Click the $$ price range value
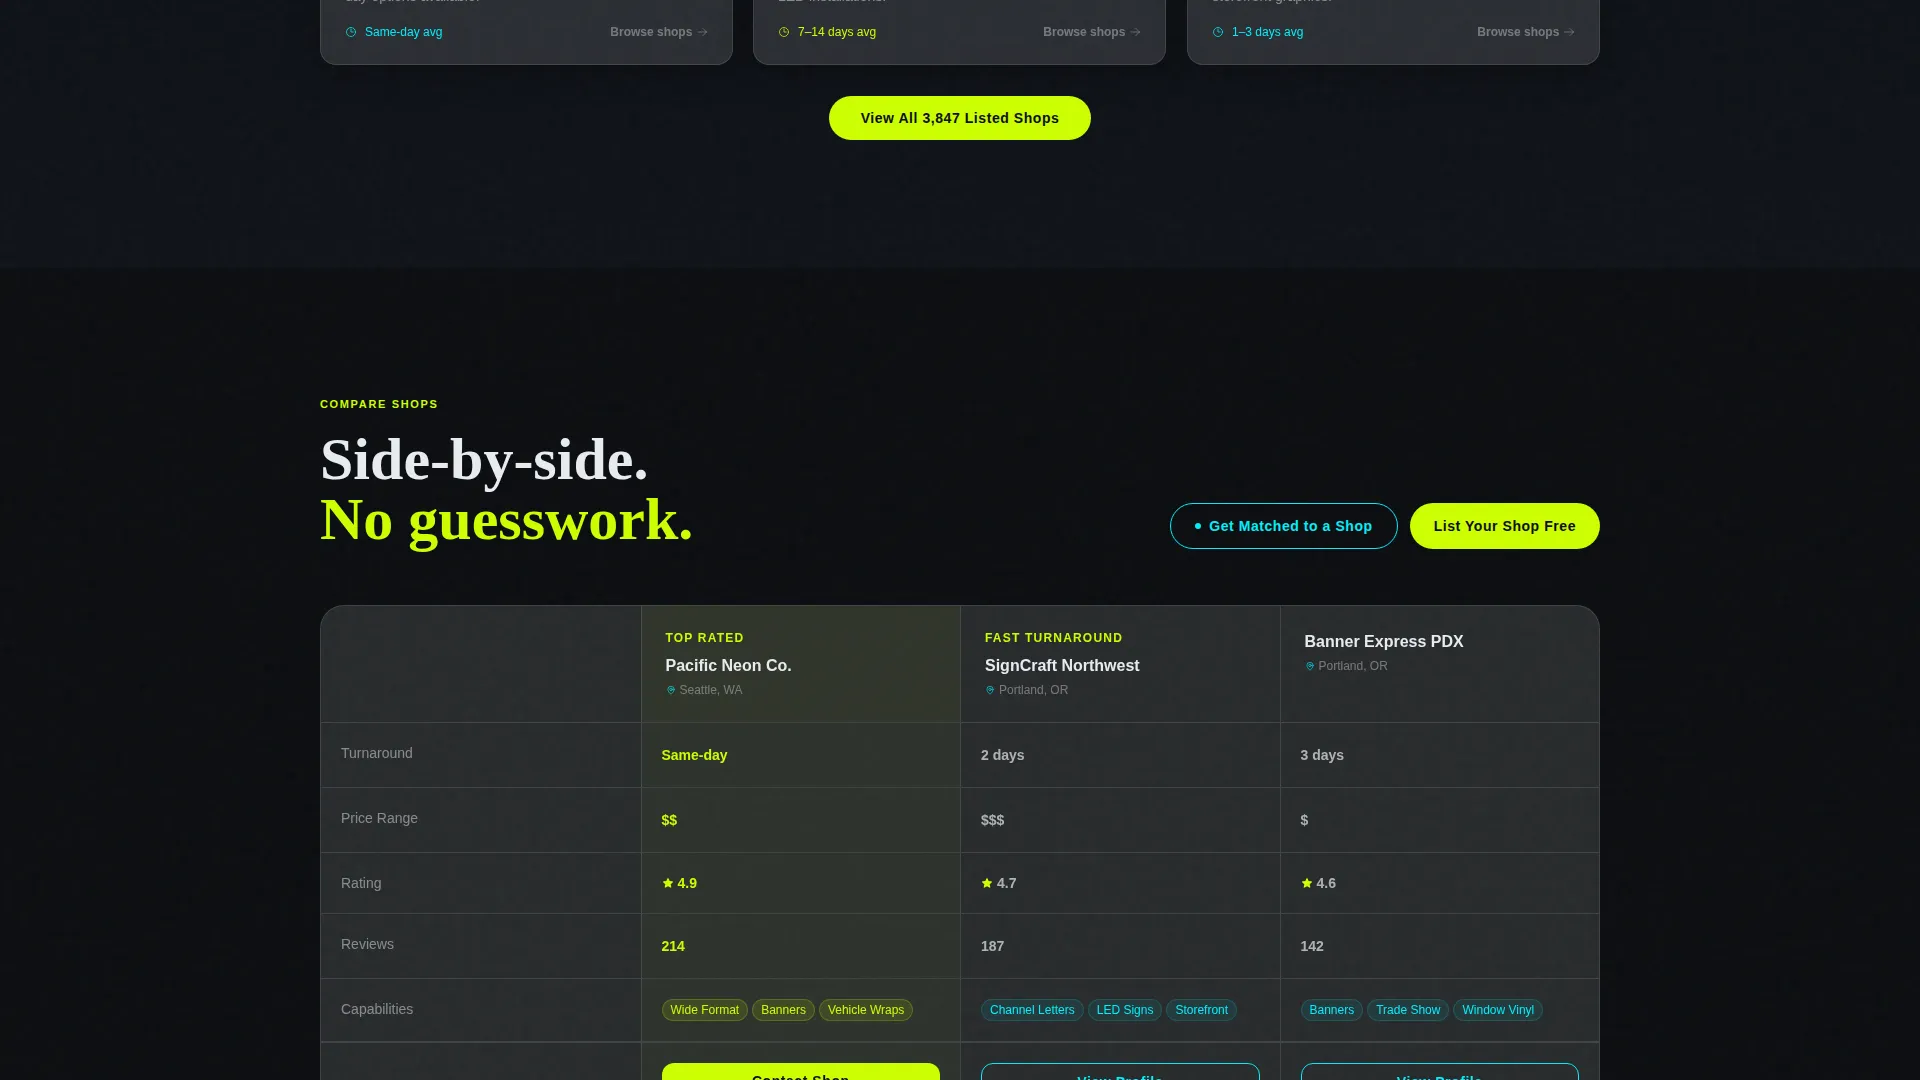1920x1080 pixels. pos(669,820)
